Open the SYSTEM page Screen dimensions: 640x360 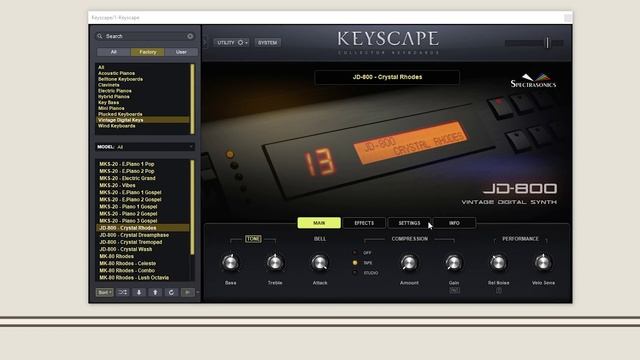click(267, 42)
